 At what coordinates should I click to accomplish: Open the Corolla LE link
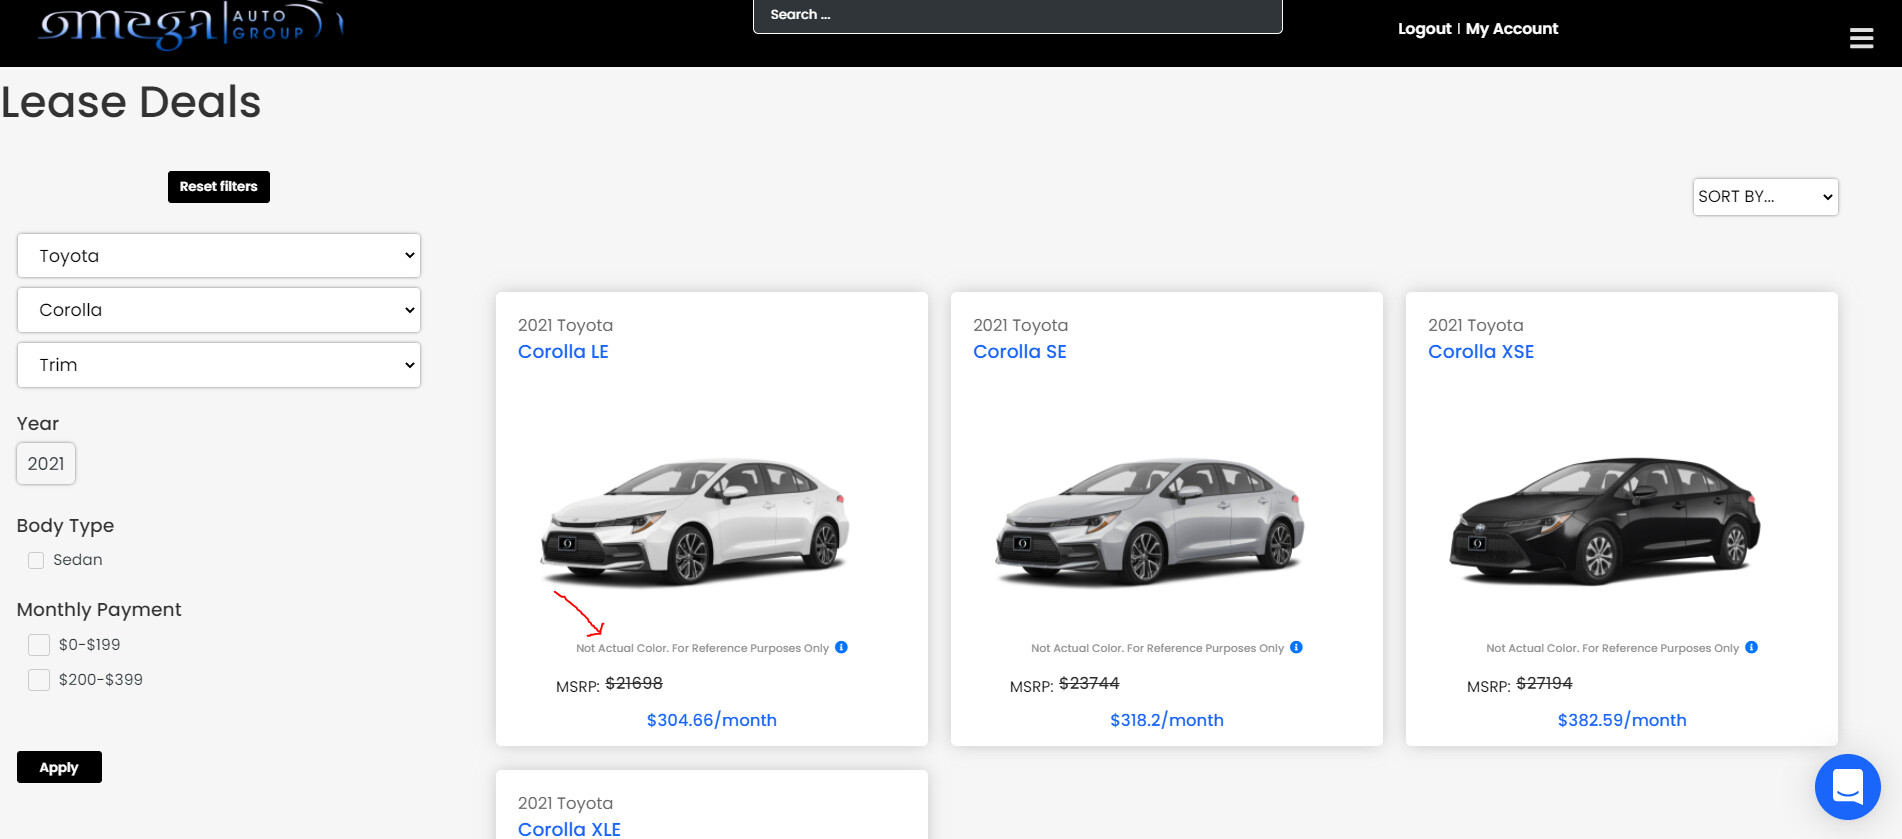click(x=563, y=352)
